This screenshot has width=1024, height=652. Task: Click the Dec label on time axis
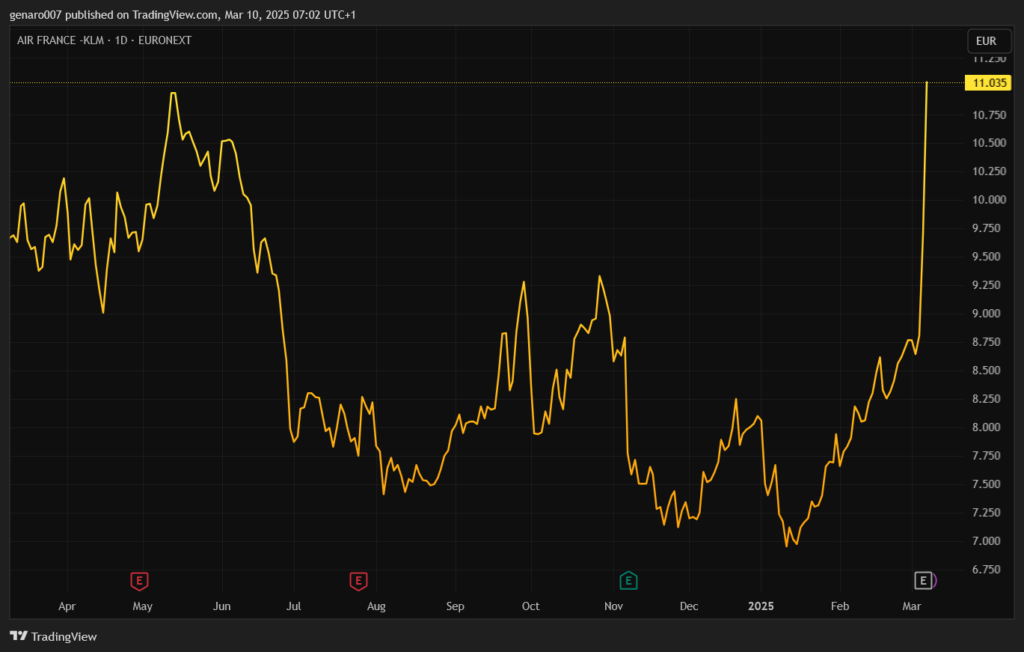688,606
